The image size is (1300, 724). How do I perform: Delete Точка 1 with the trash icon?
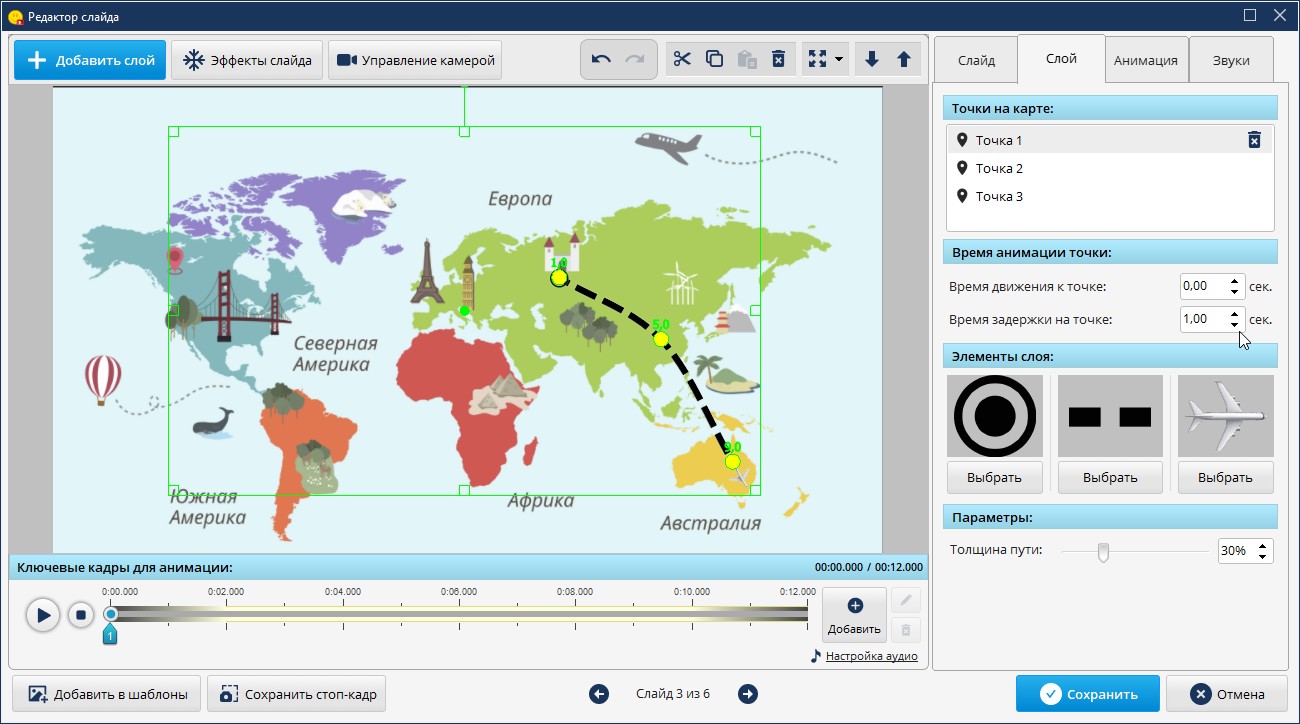[1254, 140]
